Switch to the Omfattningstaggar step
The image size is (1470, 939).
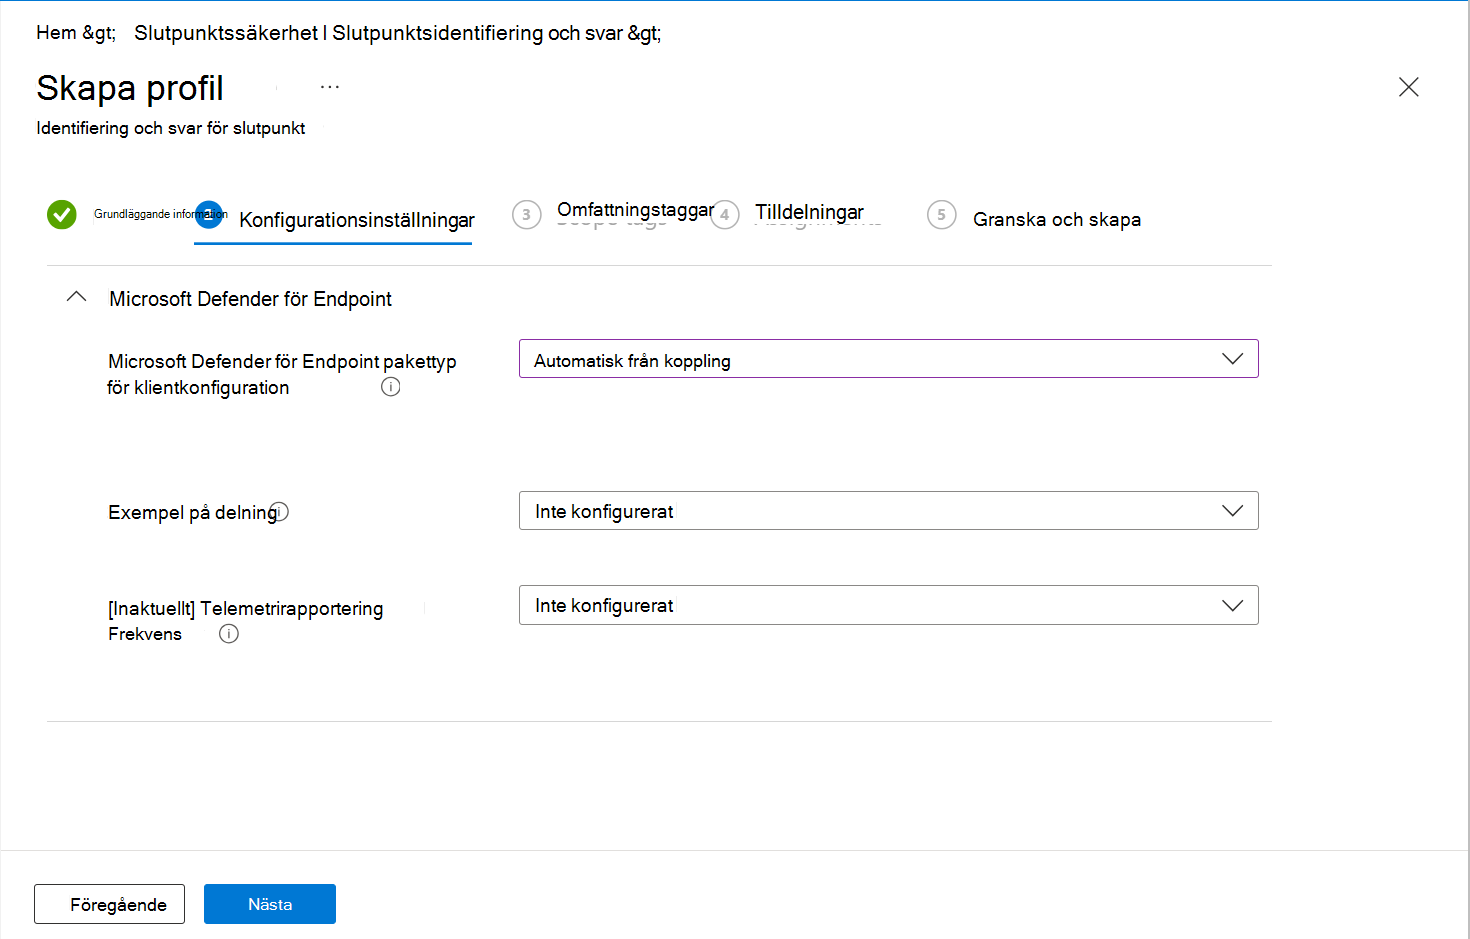[635, 210]
